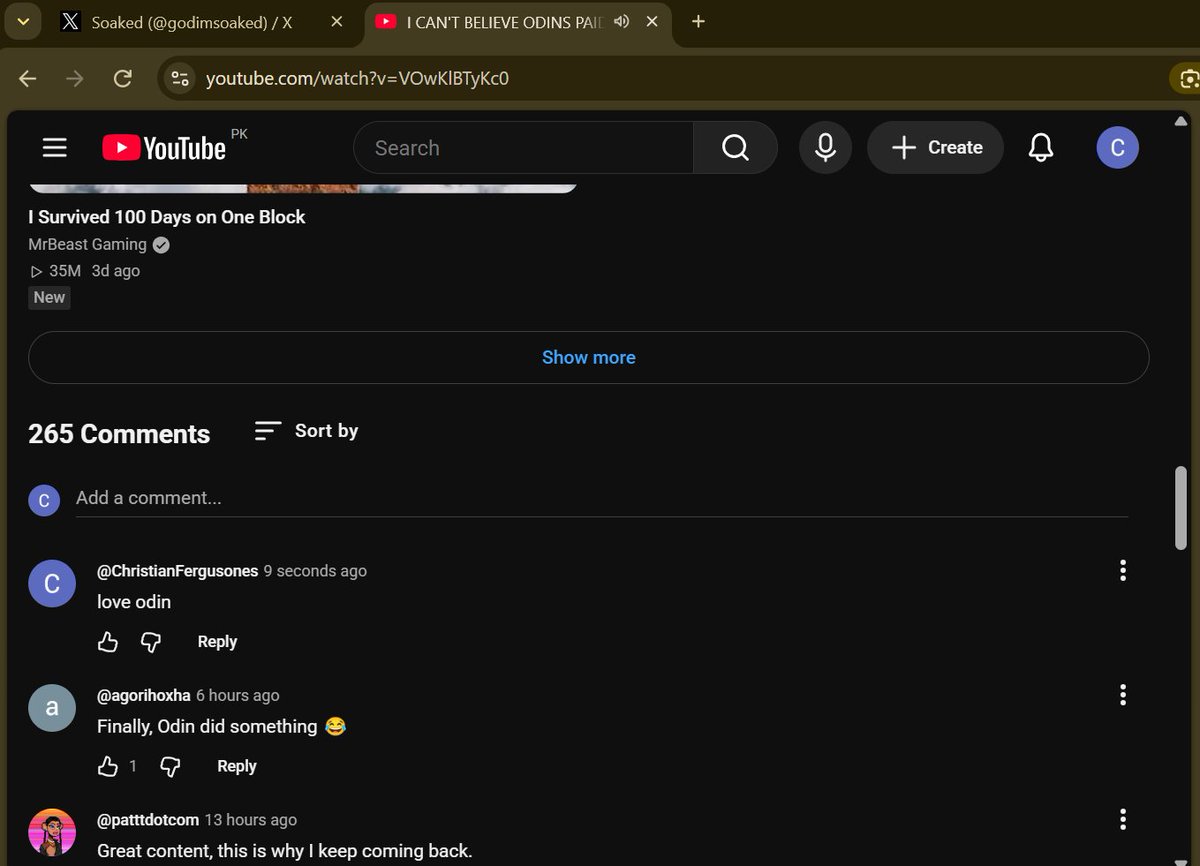Start voice search with microphone

825,148
